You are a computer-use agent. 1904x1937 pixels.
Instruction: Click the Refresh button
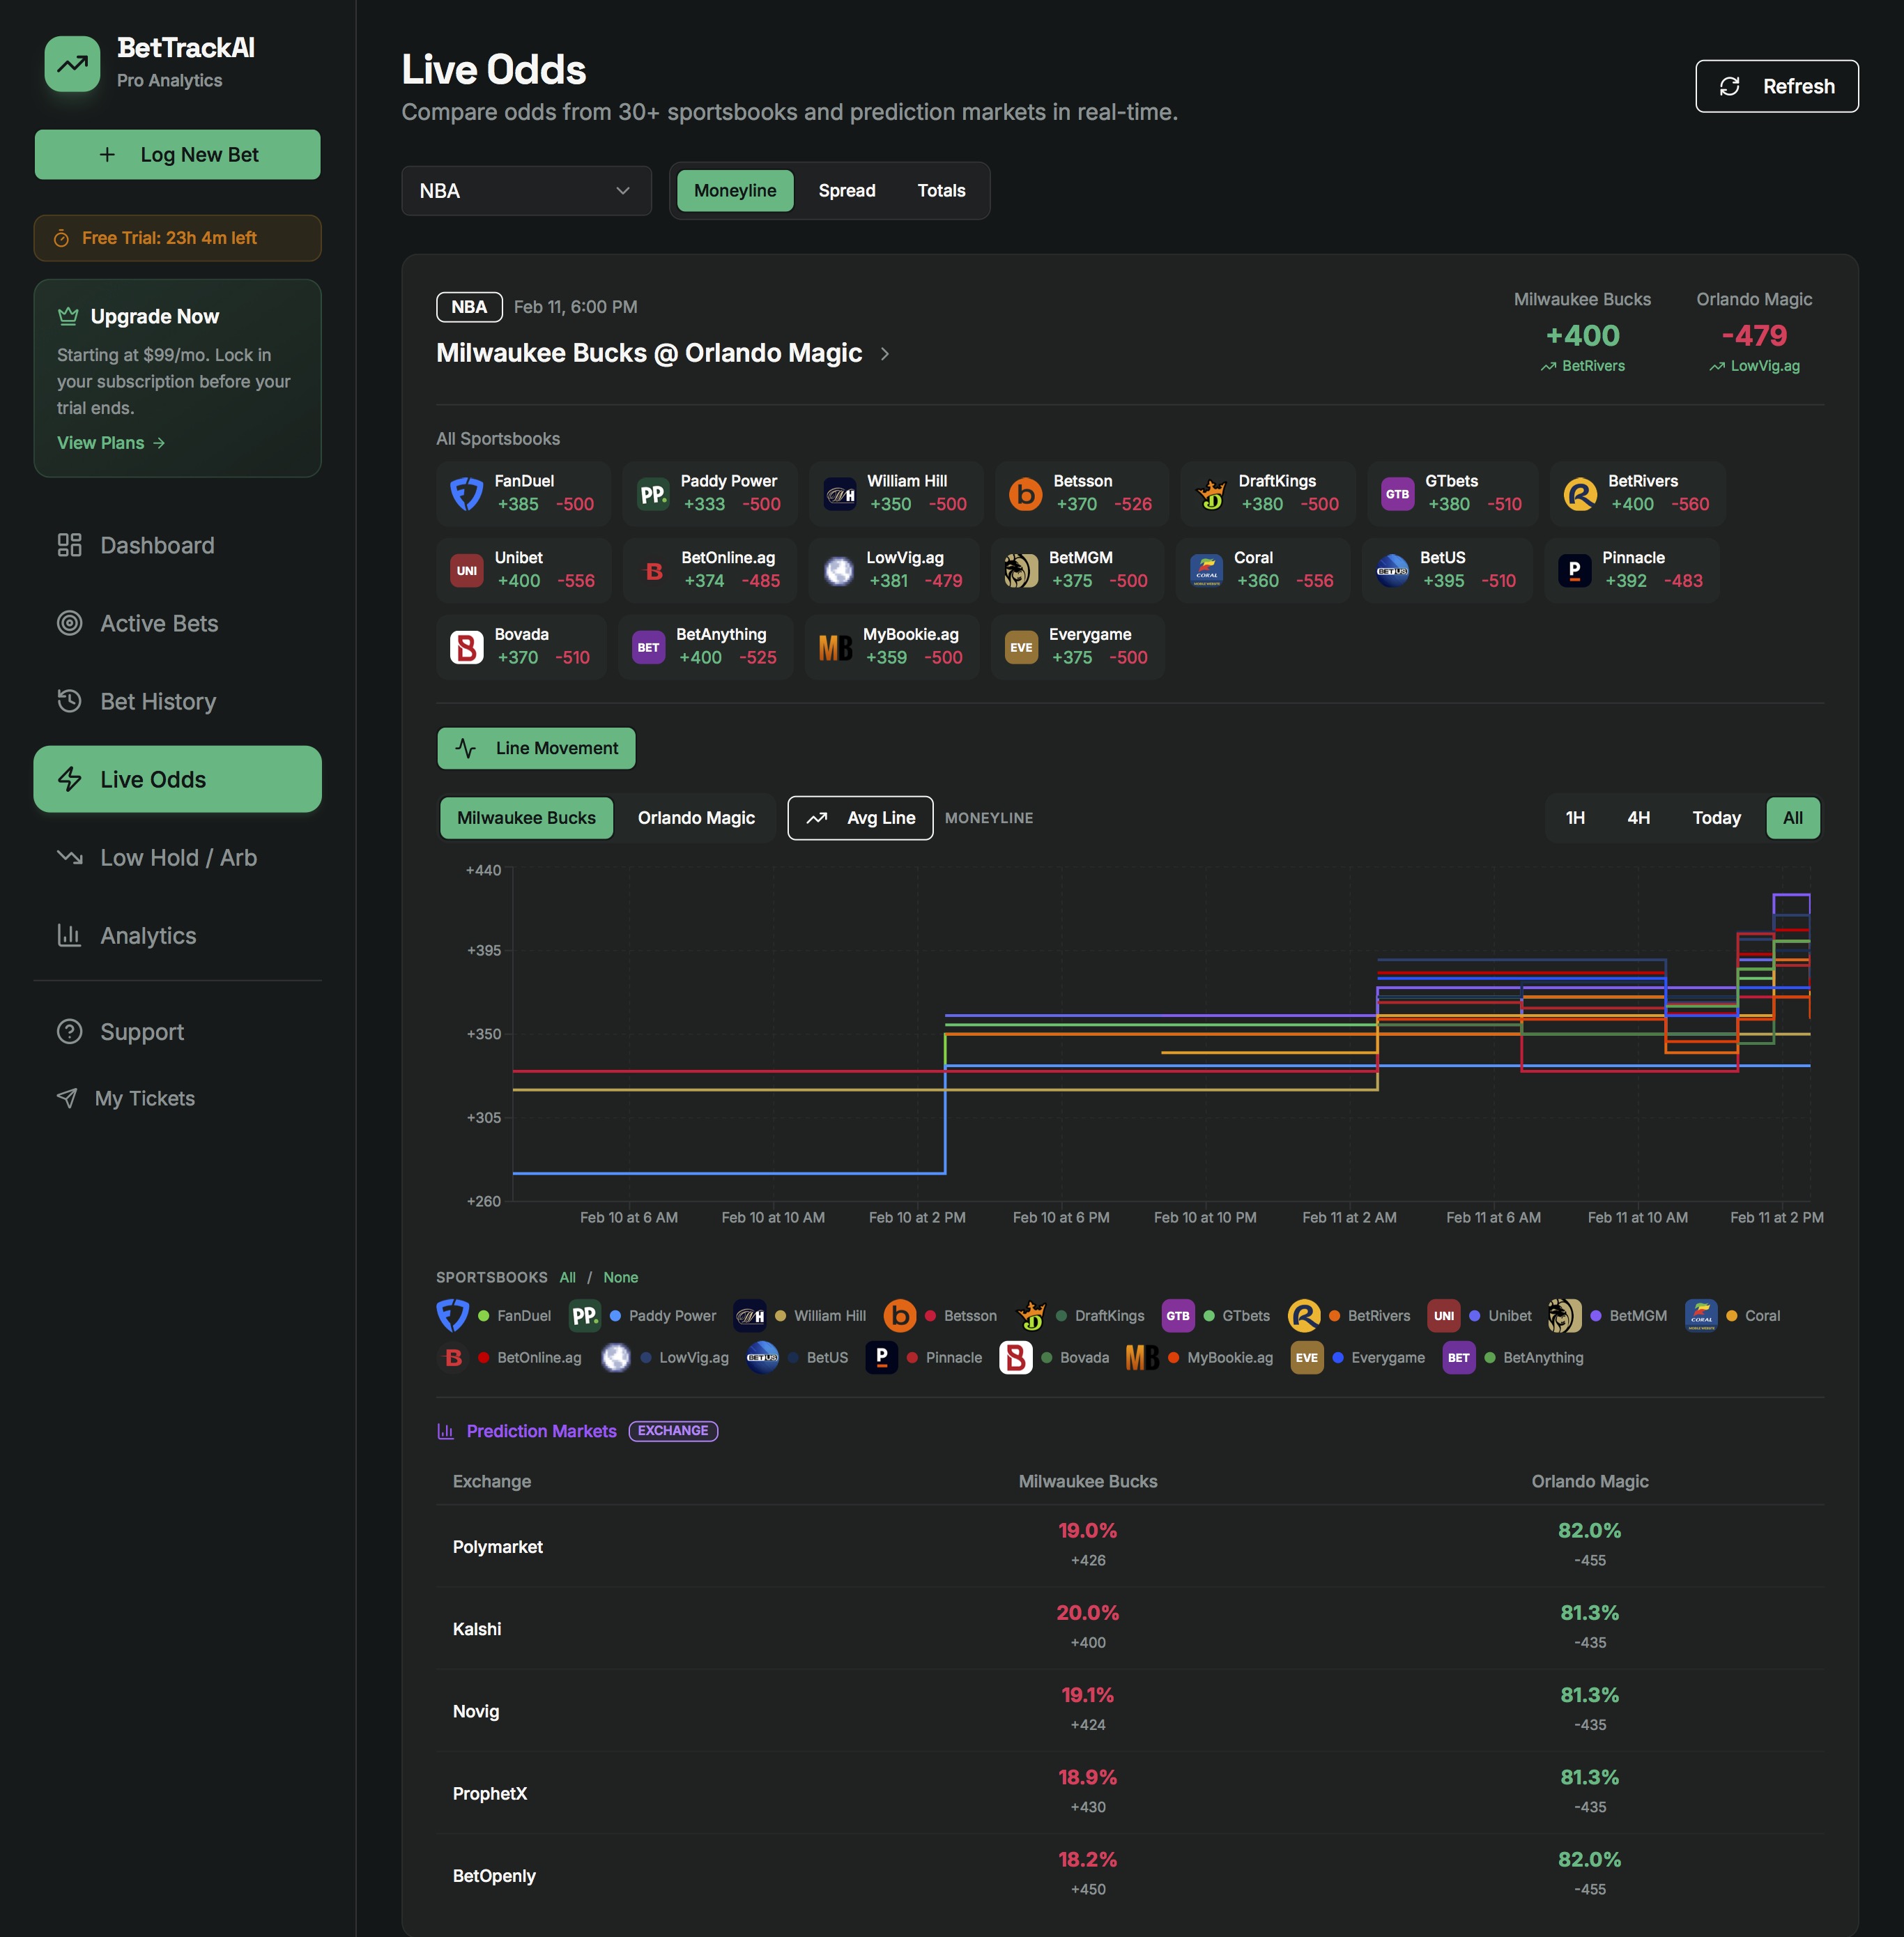click(x=1776, y=86)
